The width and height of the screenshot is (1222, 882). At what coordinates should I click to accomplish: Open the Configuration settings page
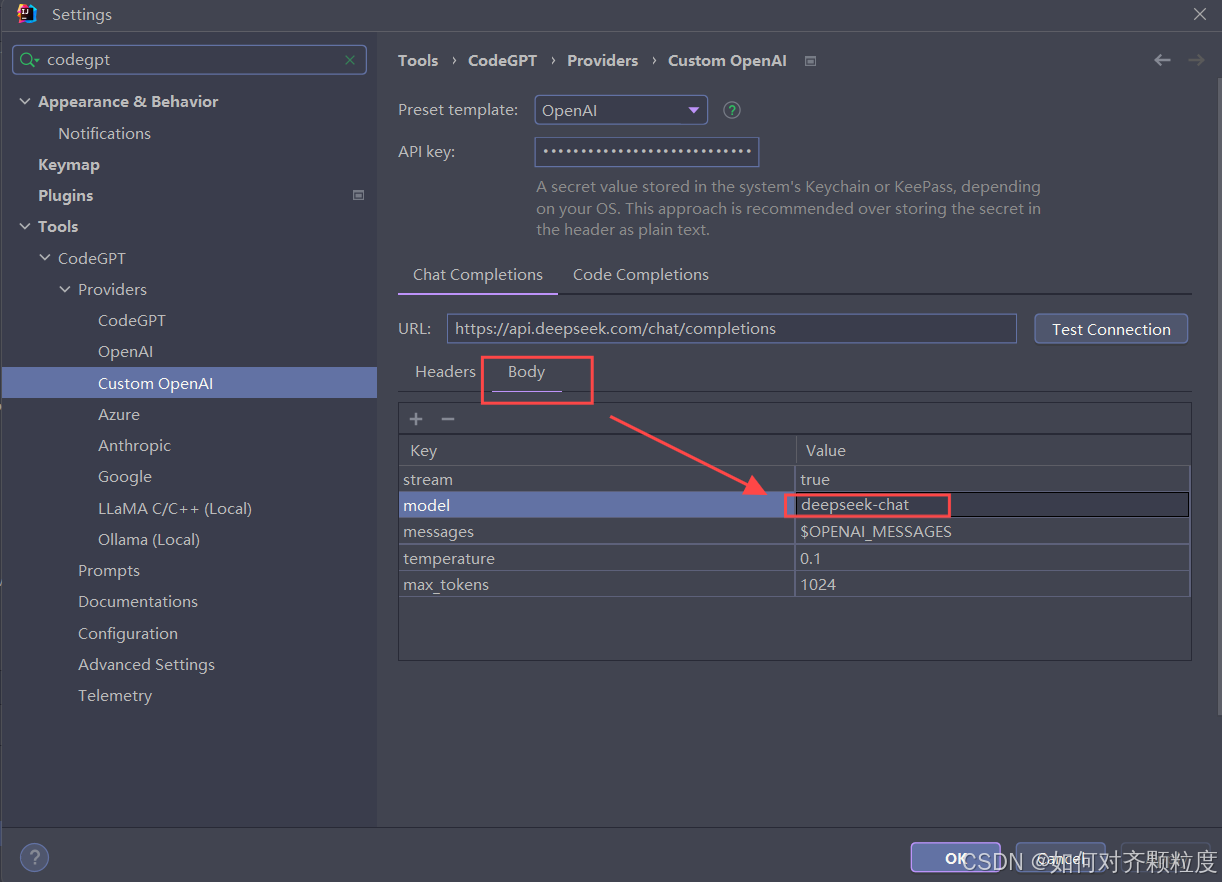coord(128,633)
